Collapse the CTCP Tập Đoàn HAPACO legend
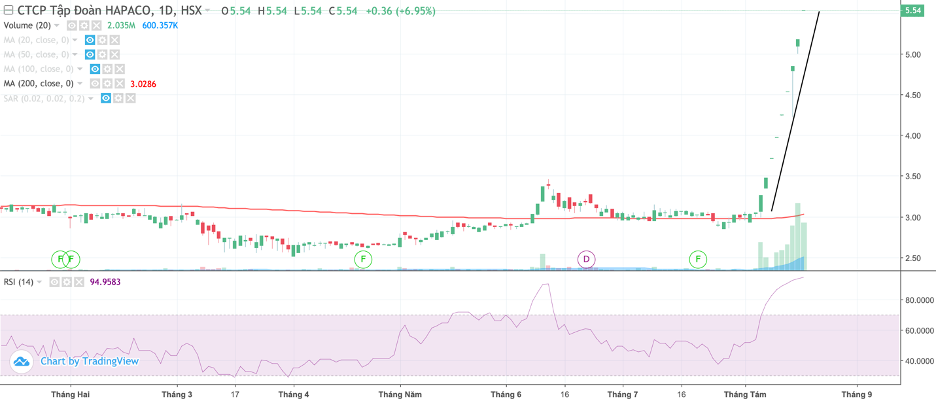The height and width of the screenshot is (400, 936). click(9, 10)
